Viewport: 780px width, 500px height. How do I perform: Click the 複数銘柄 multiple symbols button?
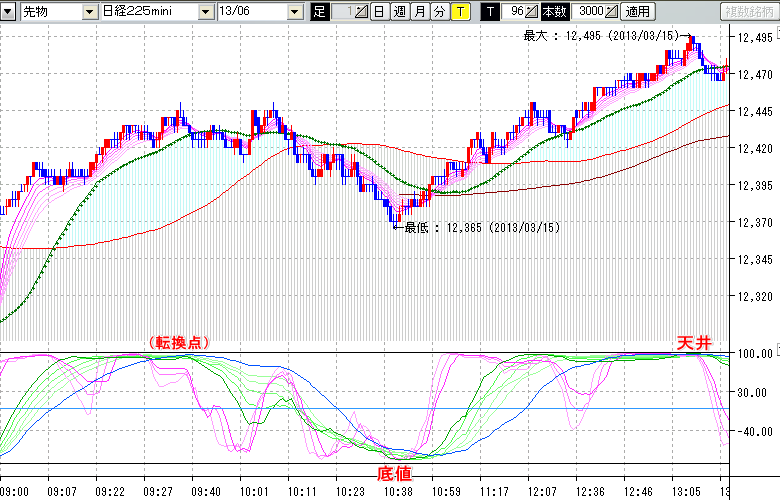point(749,12)
